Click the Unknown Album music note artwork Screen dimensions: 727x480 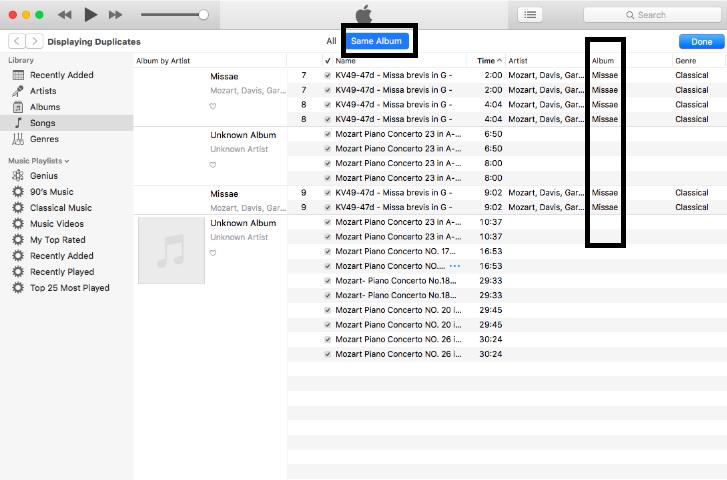171,250
